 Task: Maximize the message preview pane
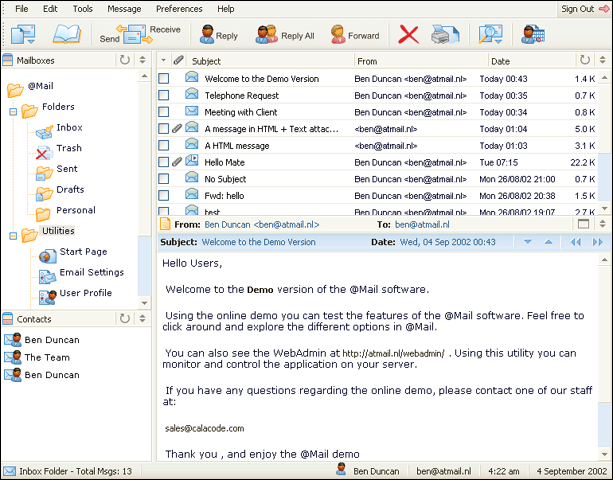coord(583,224)
